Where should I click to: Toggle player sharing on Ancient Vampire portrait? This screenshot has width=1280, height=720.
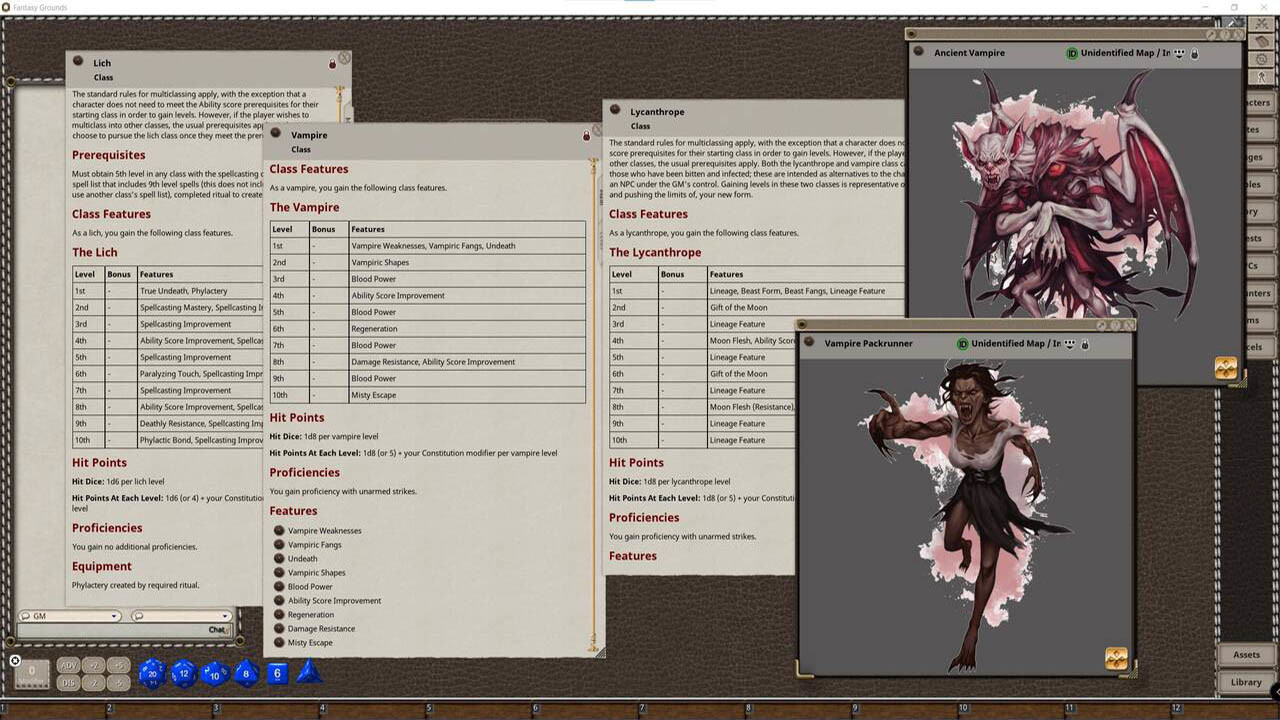(x=1180, y=53)
